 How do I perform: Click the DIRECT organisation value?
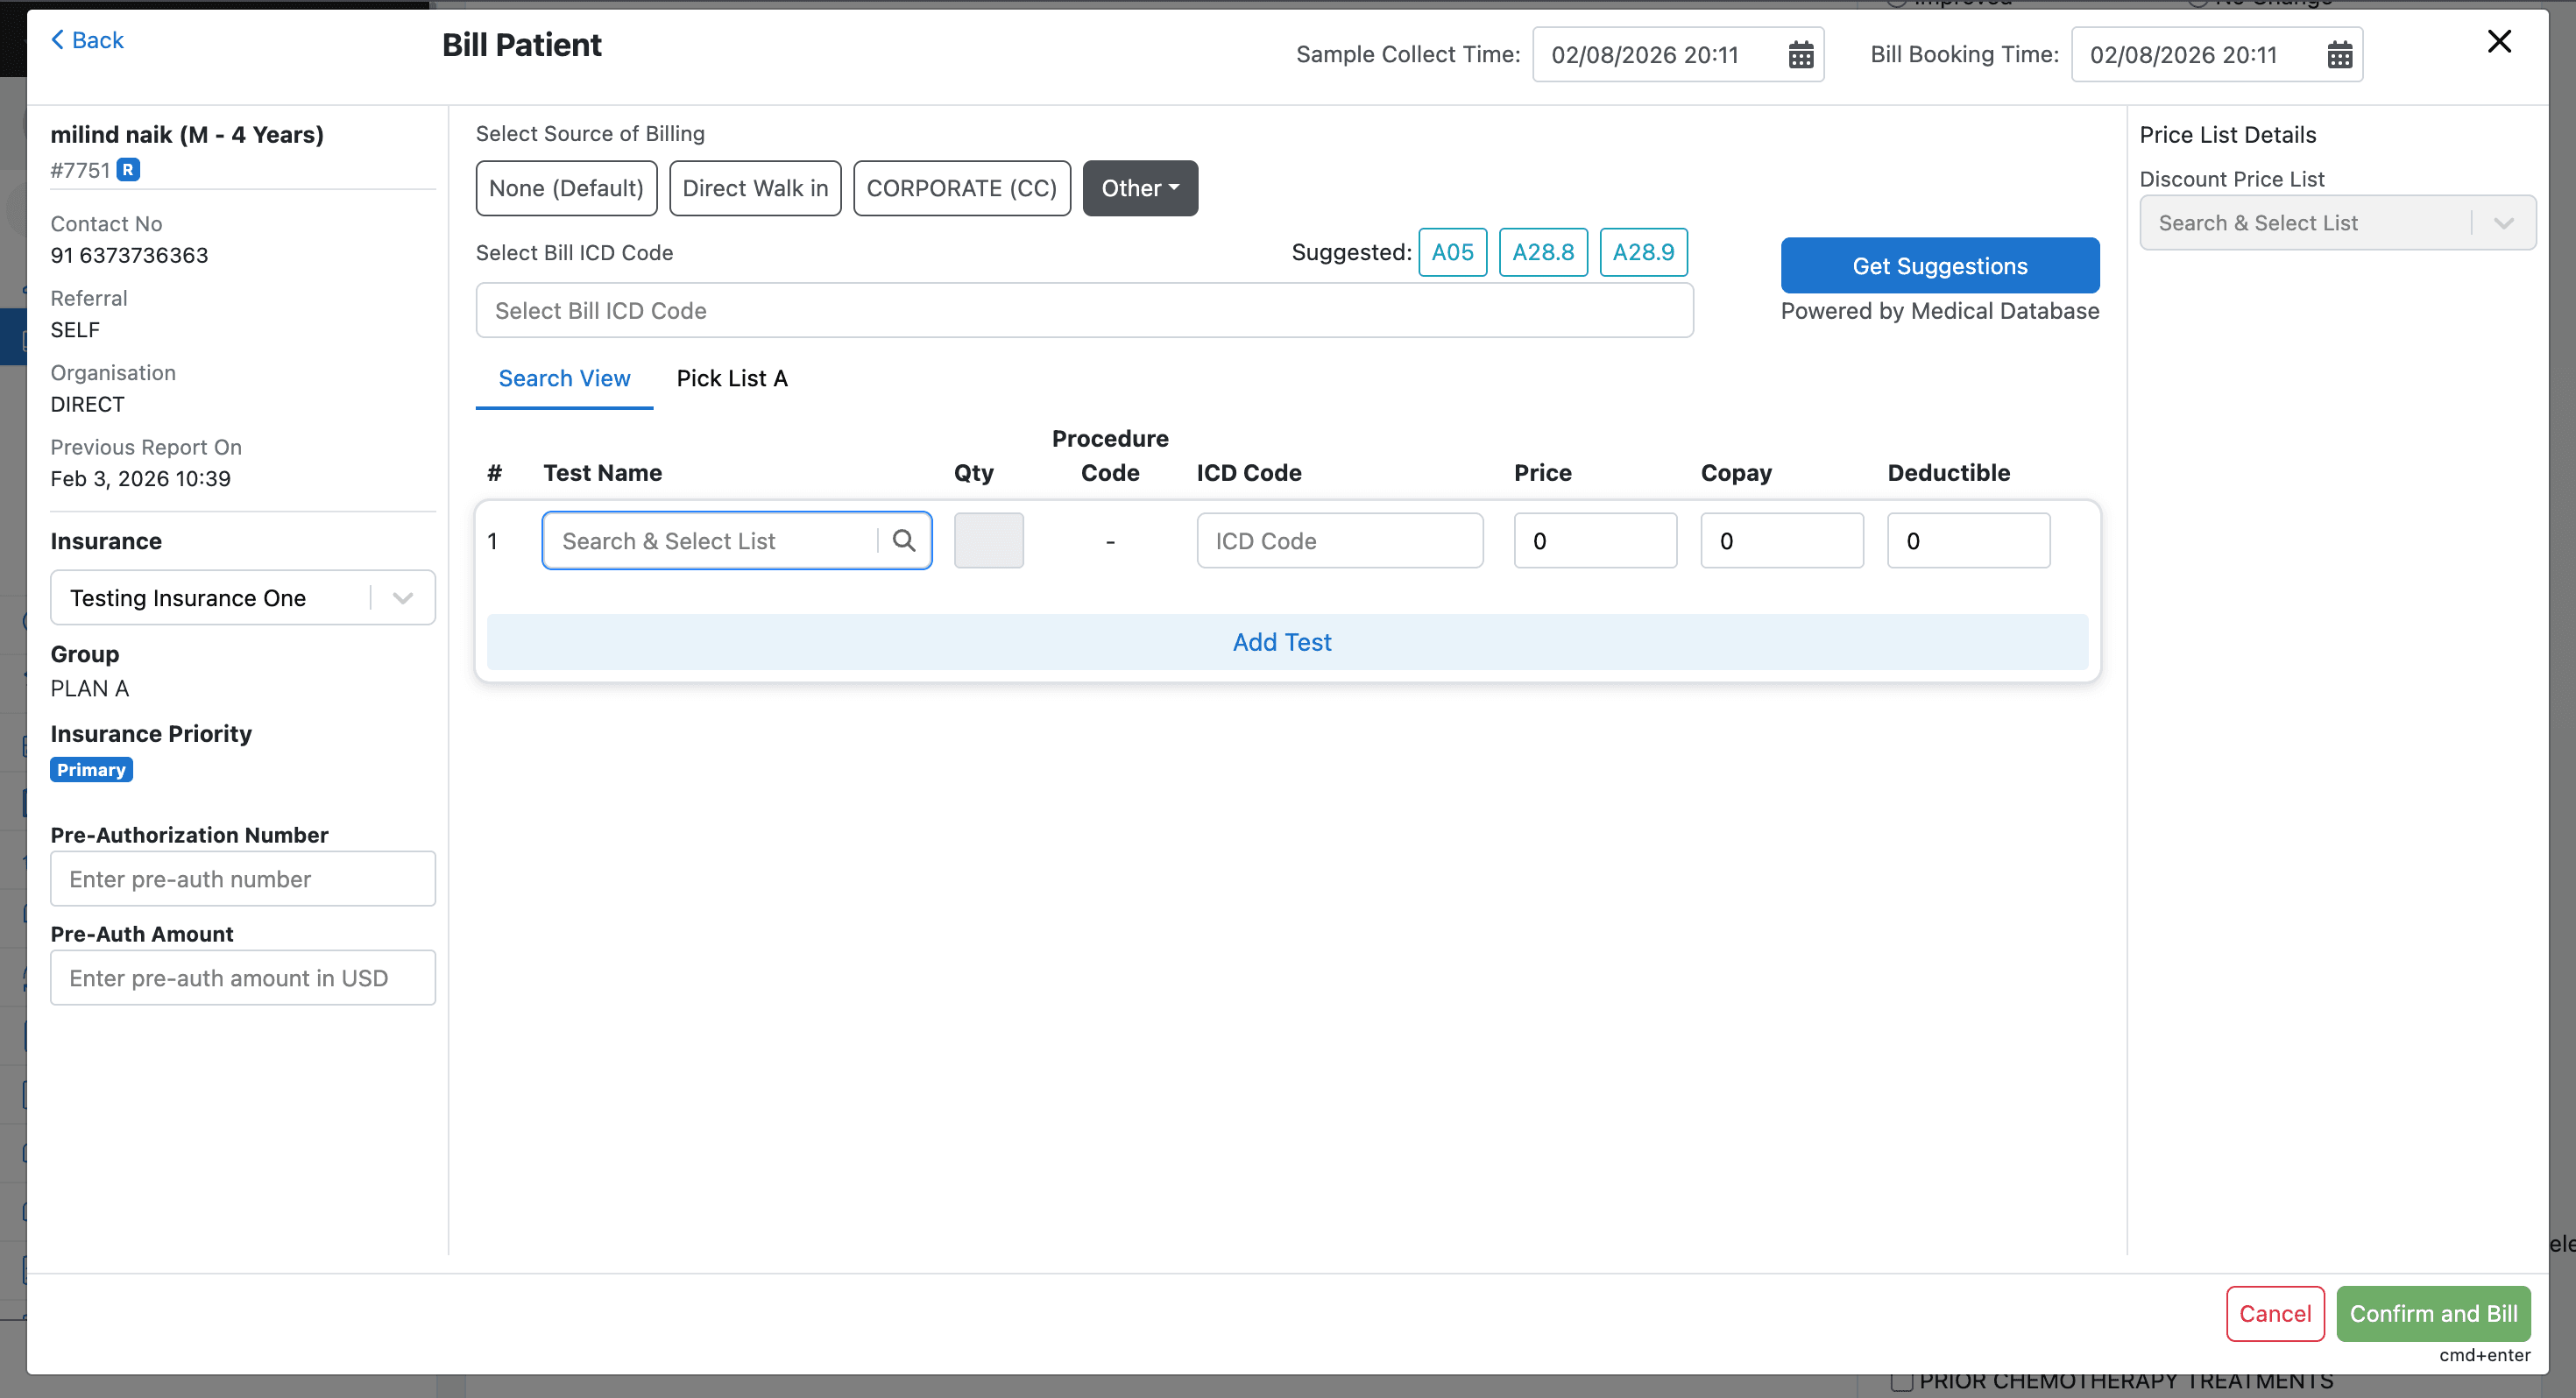[88, 405]
